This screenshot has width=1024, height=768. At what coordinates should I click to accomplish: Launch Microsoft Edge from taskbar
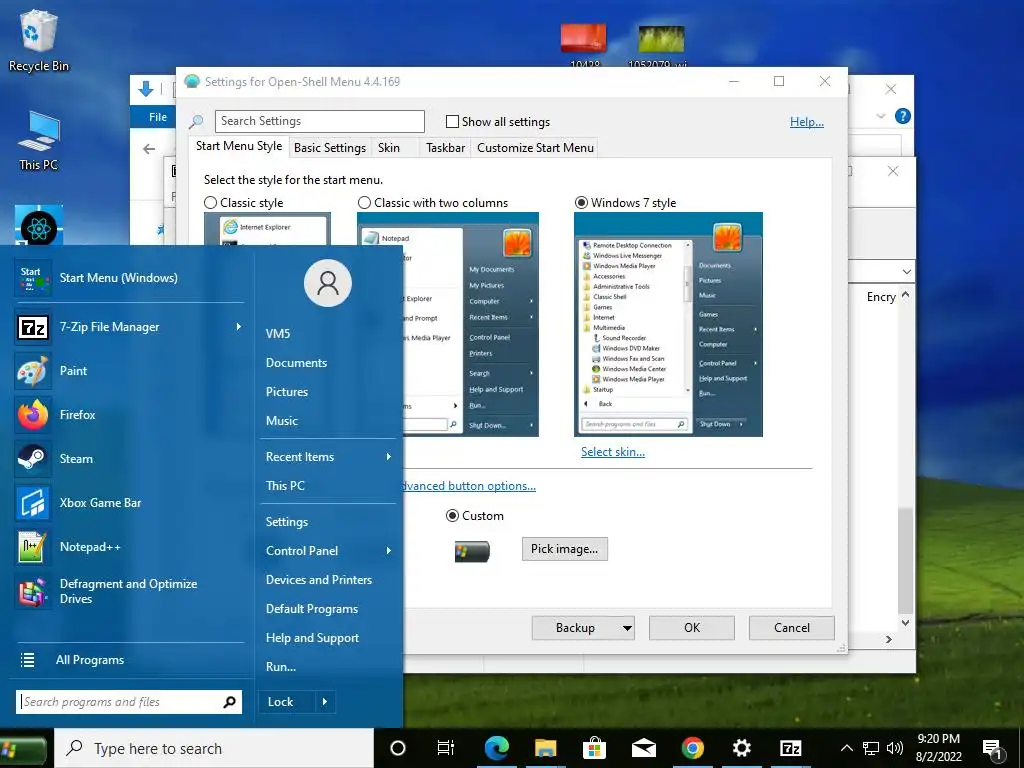tap(496, 748)
